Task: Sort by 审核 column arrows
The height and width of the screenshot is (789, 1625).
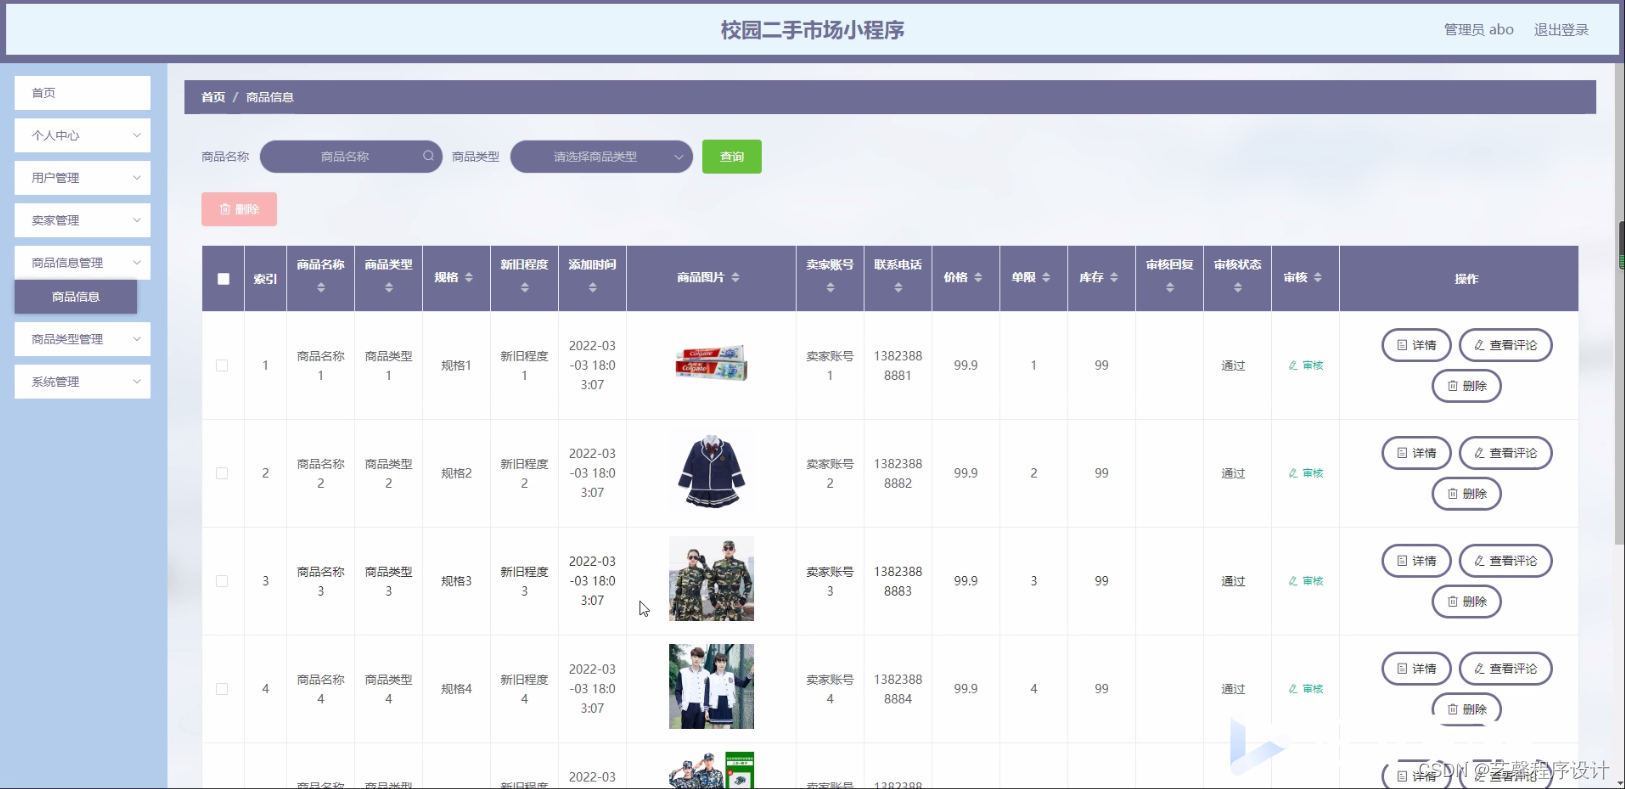Action: [x=1318, y=277]
